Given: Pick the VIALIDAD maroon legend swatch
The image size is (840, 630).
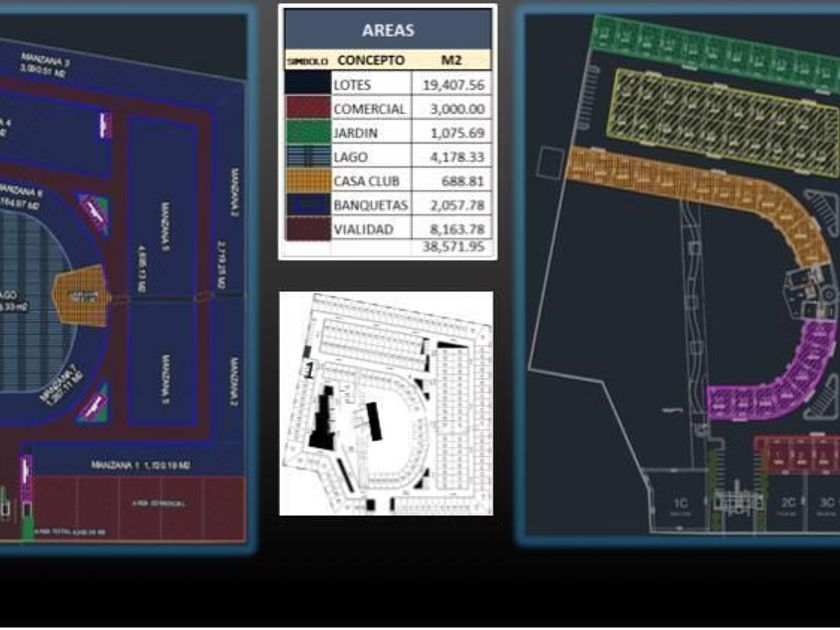Looking at the screenshot, I should pos(308,228).
